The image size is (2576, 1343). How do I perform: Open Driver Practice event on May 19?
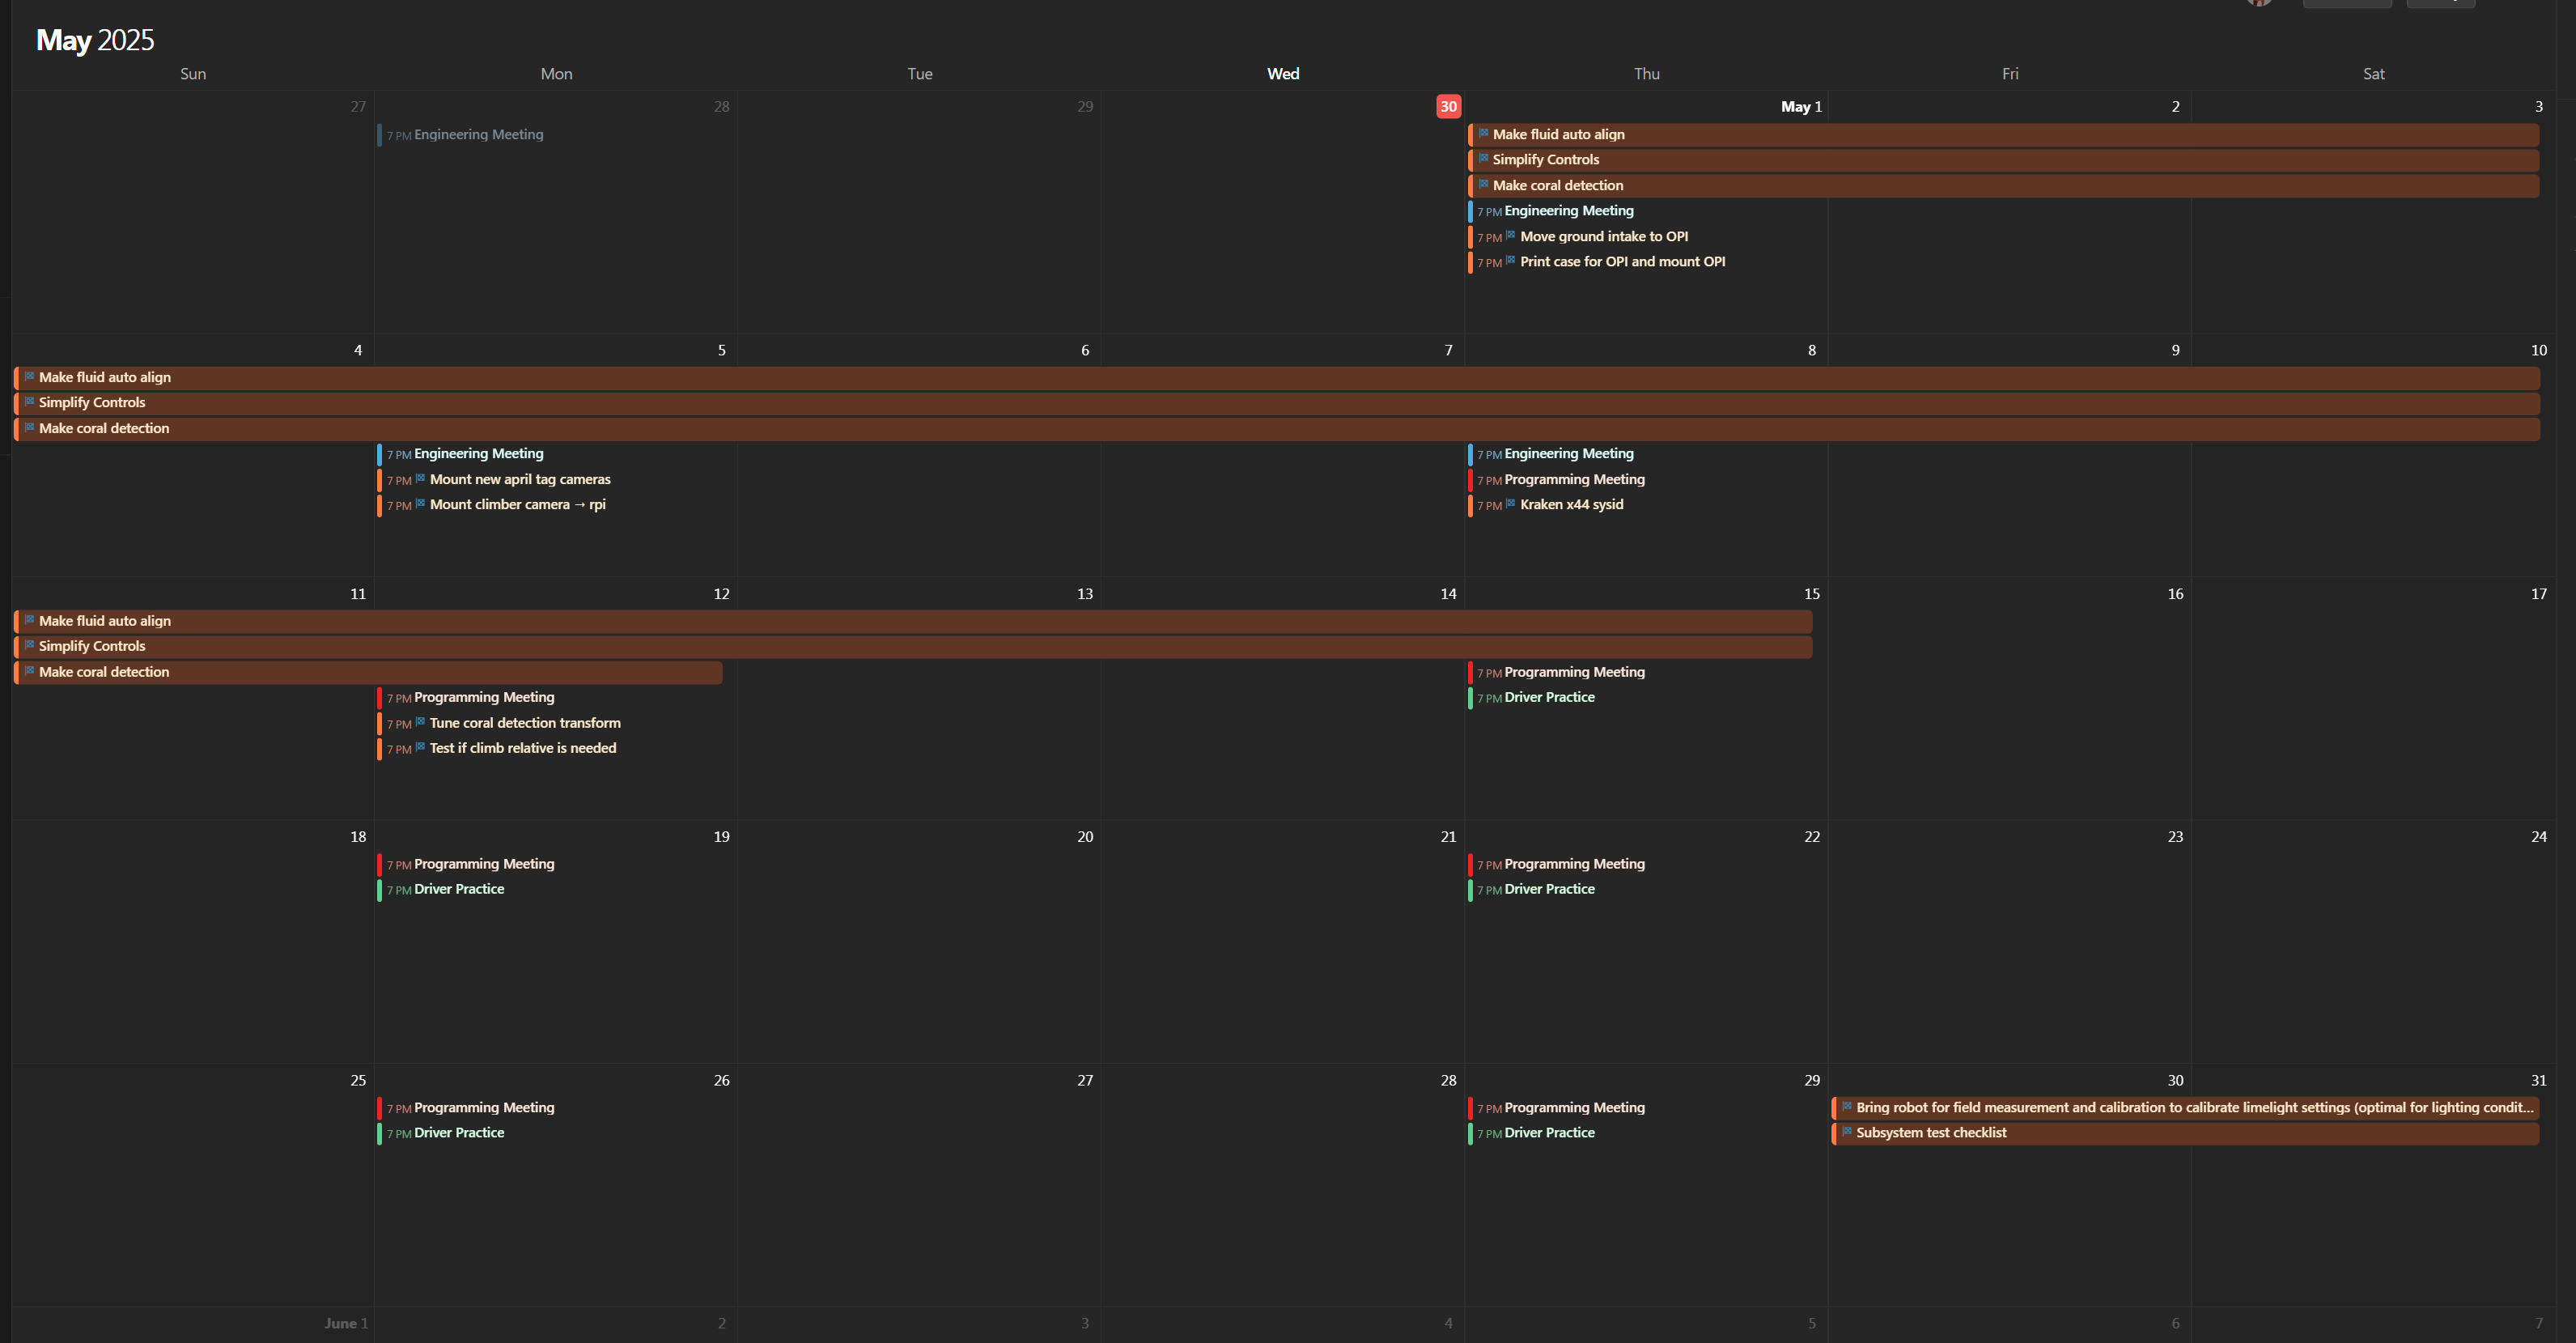click(x=459, y=889)
